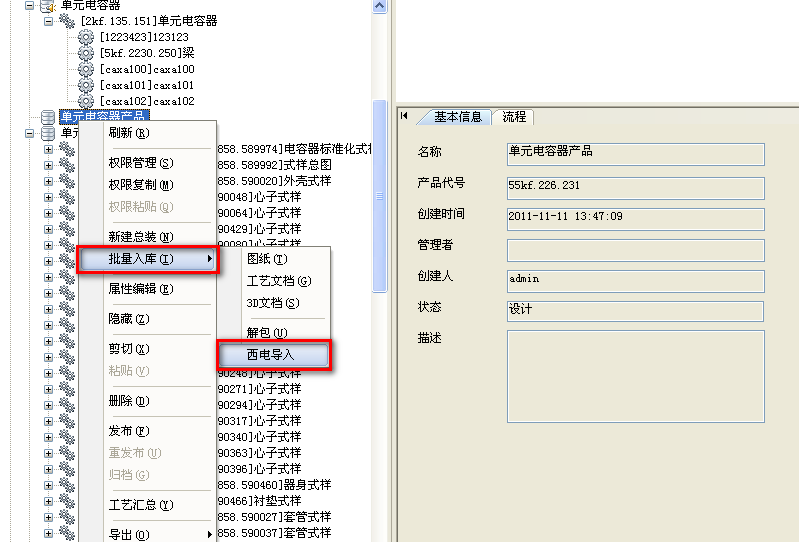Choose 工艺文档 from batch import submenu
This screenshot has width=799, height=542.
click(x=279, y=281)
